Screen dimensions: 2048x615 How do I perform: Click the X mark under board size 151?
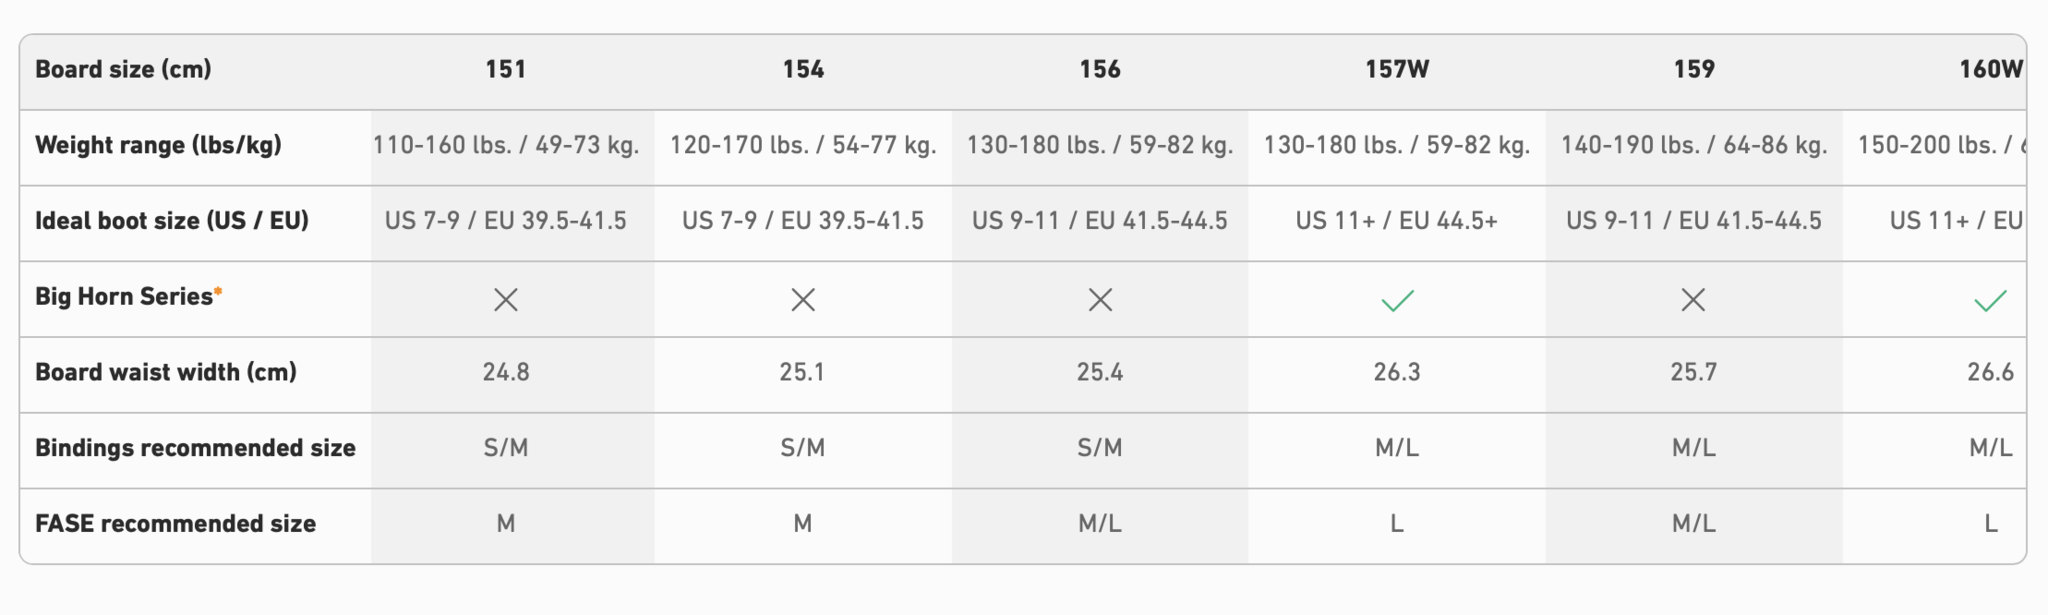pyautogui.click(x=506, y=300)
